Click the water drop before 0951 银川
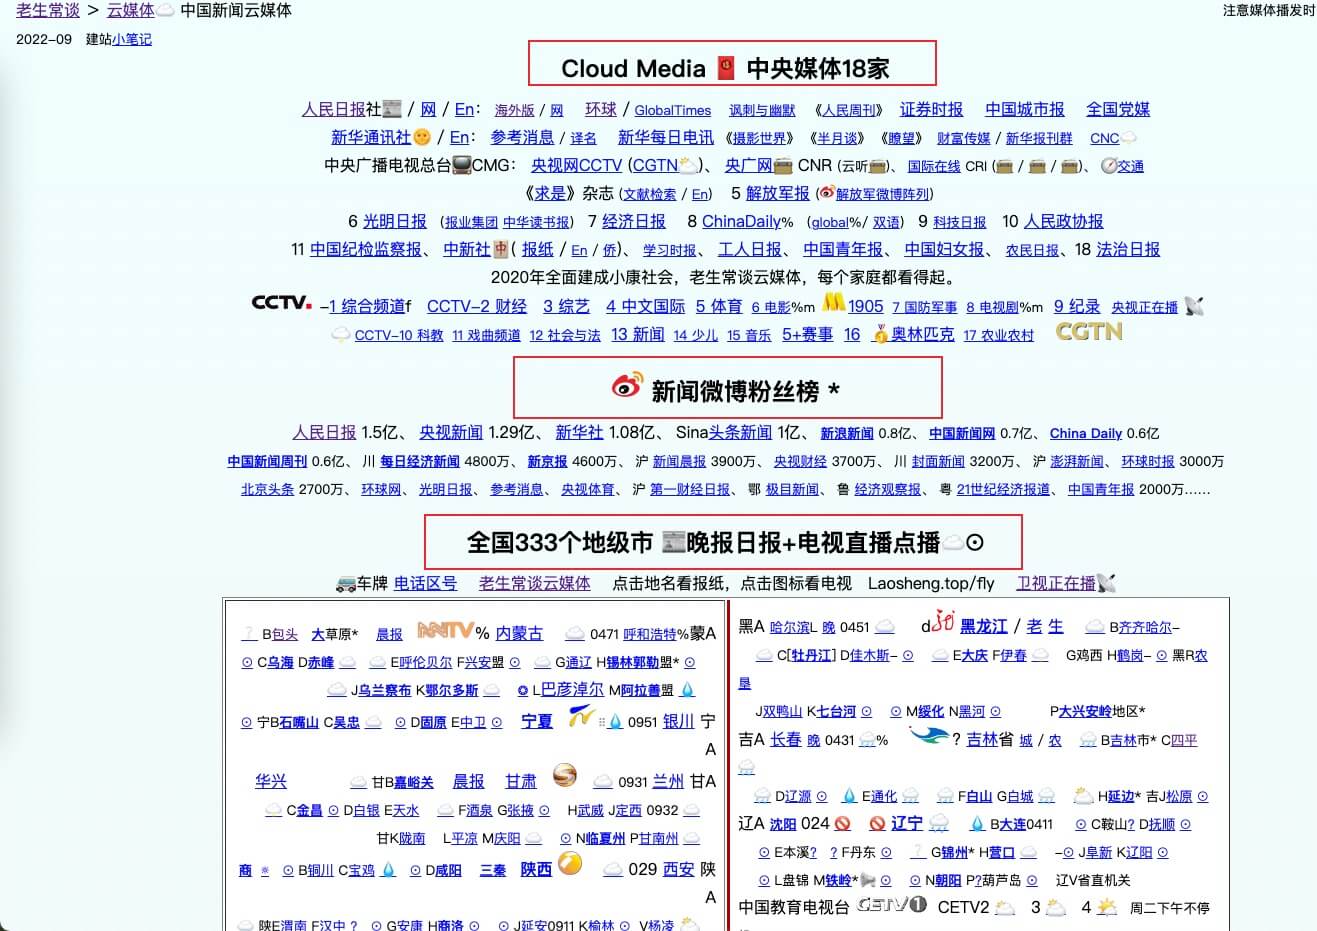1317x931 pixels. (616, 722)
